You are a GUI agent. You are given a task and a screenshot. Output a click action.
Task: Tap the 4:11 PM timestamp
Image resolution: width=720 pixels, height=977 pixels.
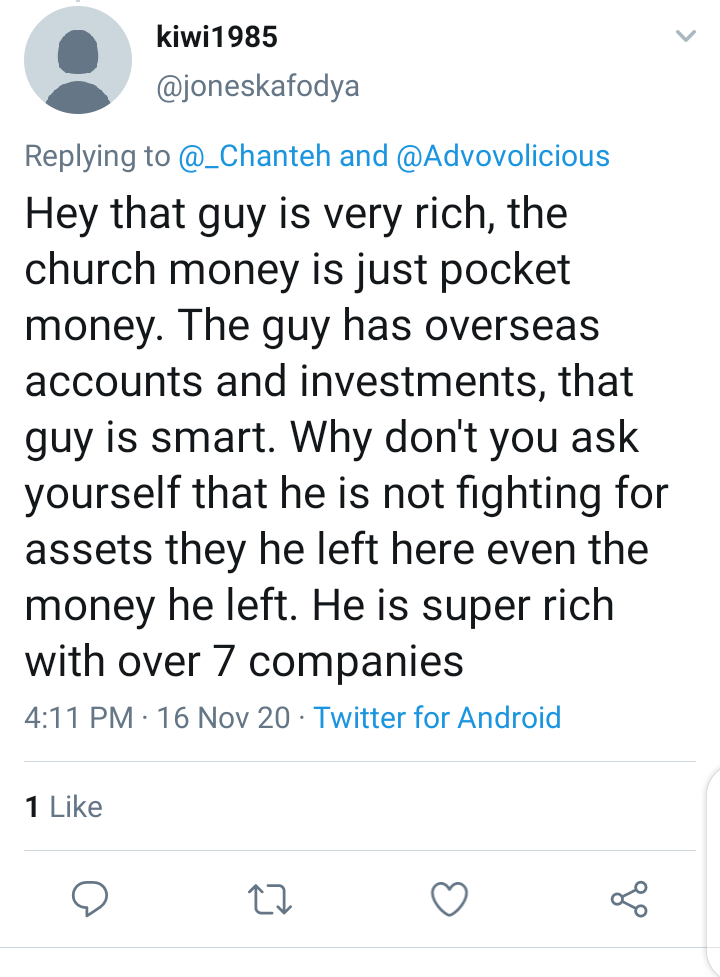click(78, 717)
